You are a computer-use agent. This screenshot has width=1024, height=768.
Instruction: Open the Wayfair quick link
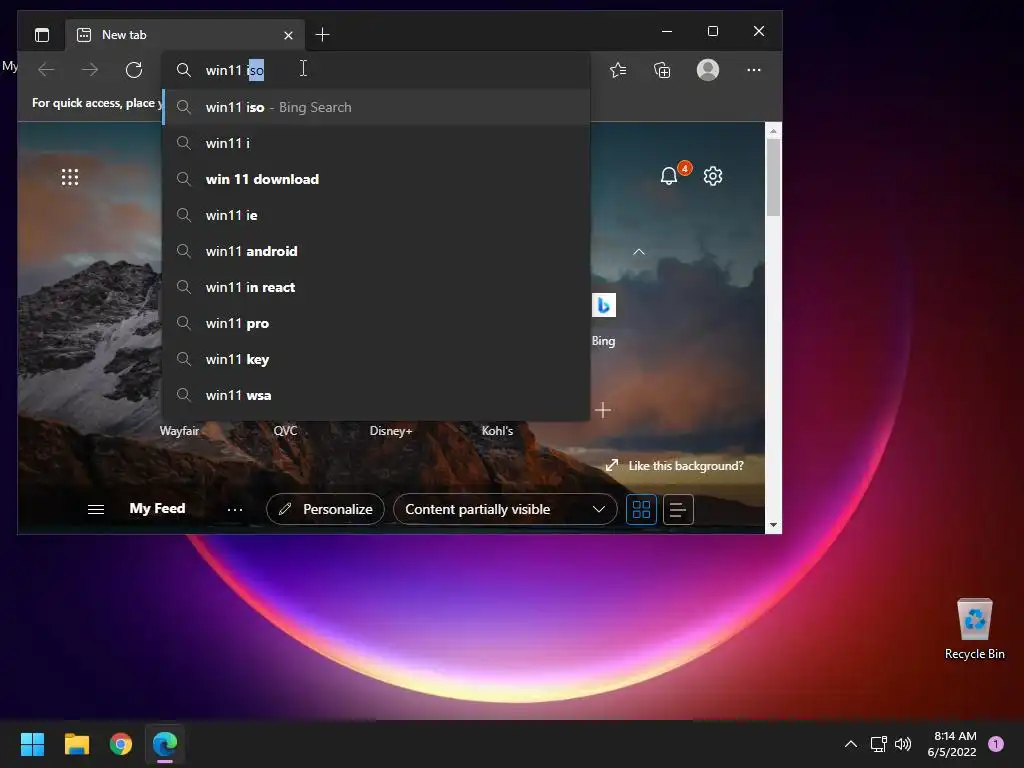[179, 431]
